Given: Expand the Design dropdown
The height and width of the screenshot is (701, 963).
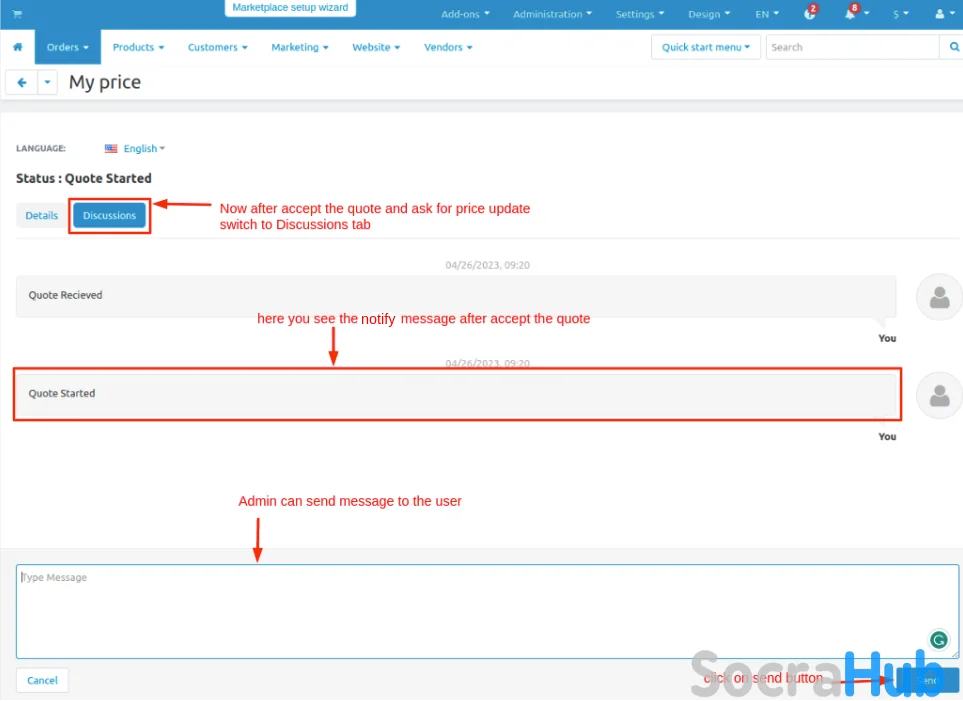Looking at the screenshot, I should coord(709,14).
